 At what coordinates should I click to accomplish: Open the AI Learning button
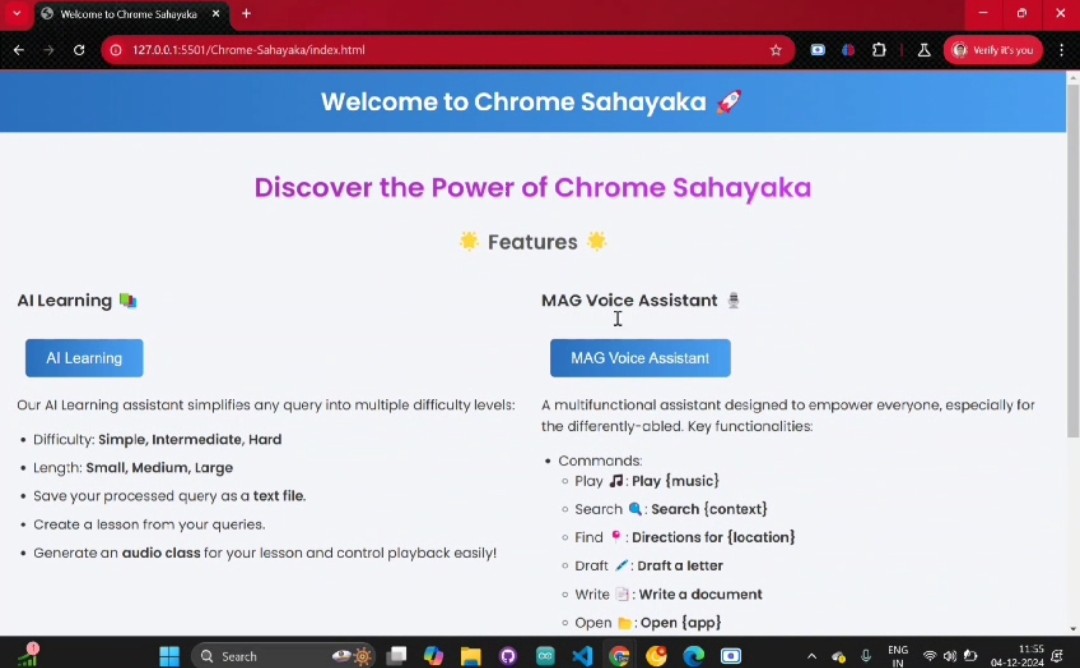coord(84,358)
